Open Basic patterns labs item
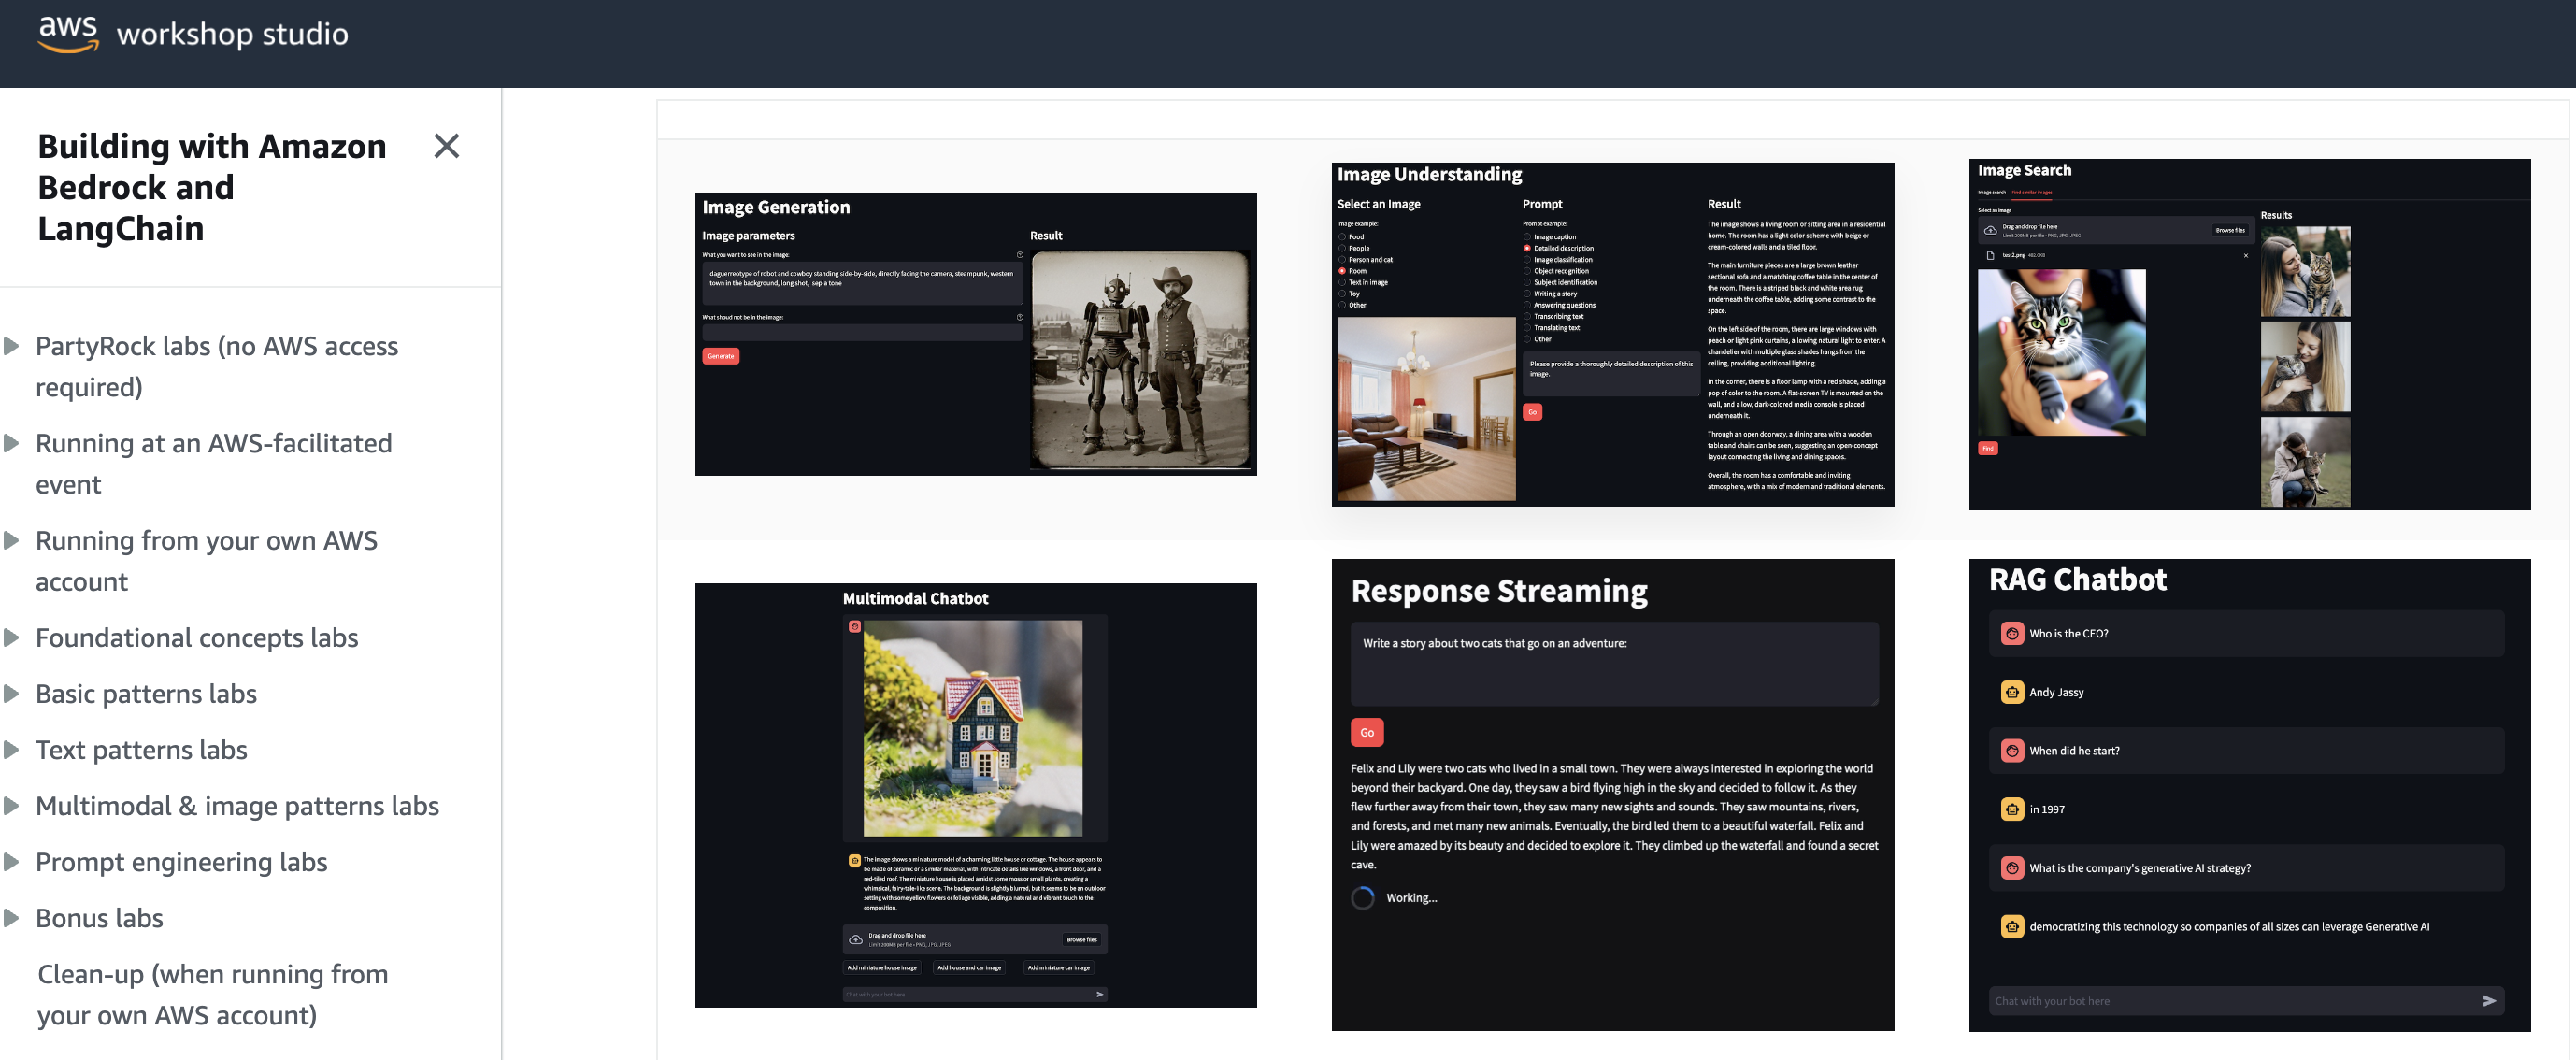The image size is (2576, 1060). click(146, 693)
